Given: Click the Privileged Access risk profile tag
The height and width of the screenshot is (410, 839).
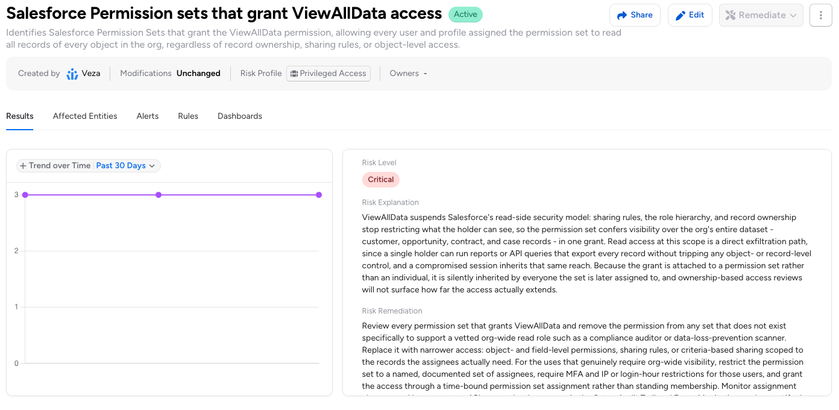Looking at the screenshot, I should [x=329, y=74].
